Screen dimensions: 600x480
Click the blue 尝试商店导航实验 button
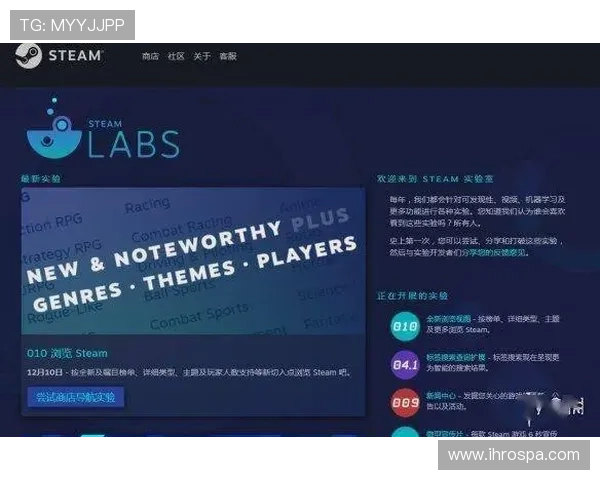click(76, 397)
